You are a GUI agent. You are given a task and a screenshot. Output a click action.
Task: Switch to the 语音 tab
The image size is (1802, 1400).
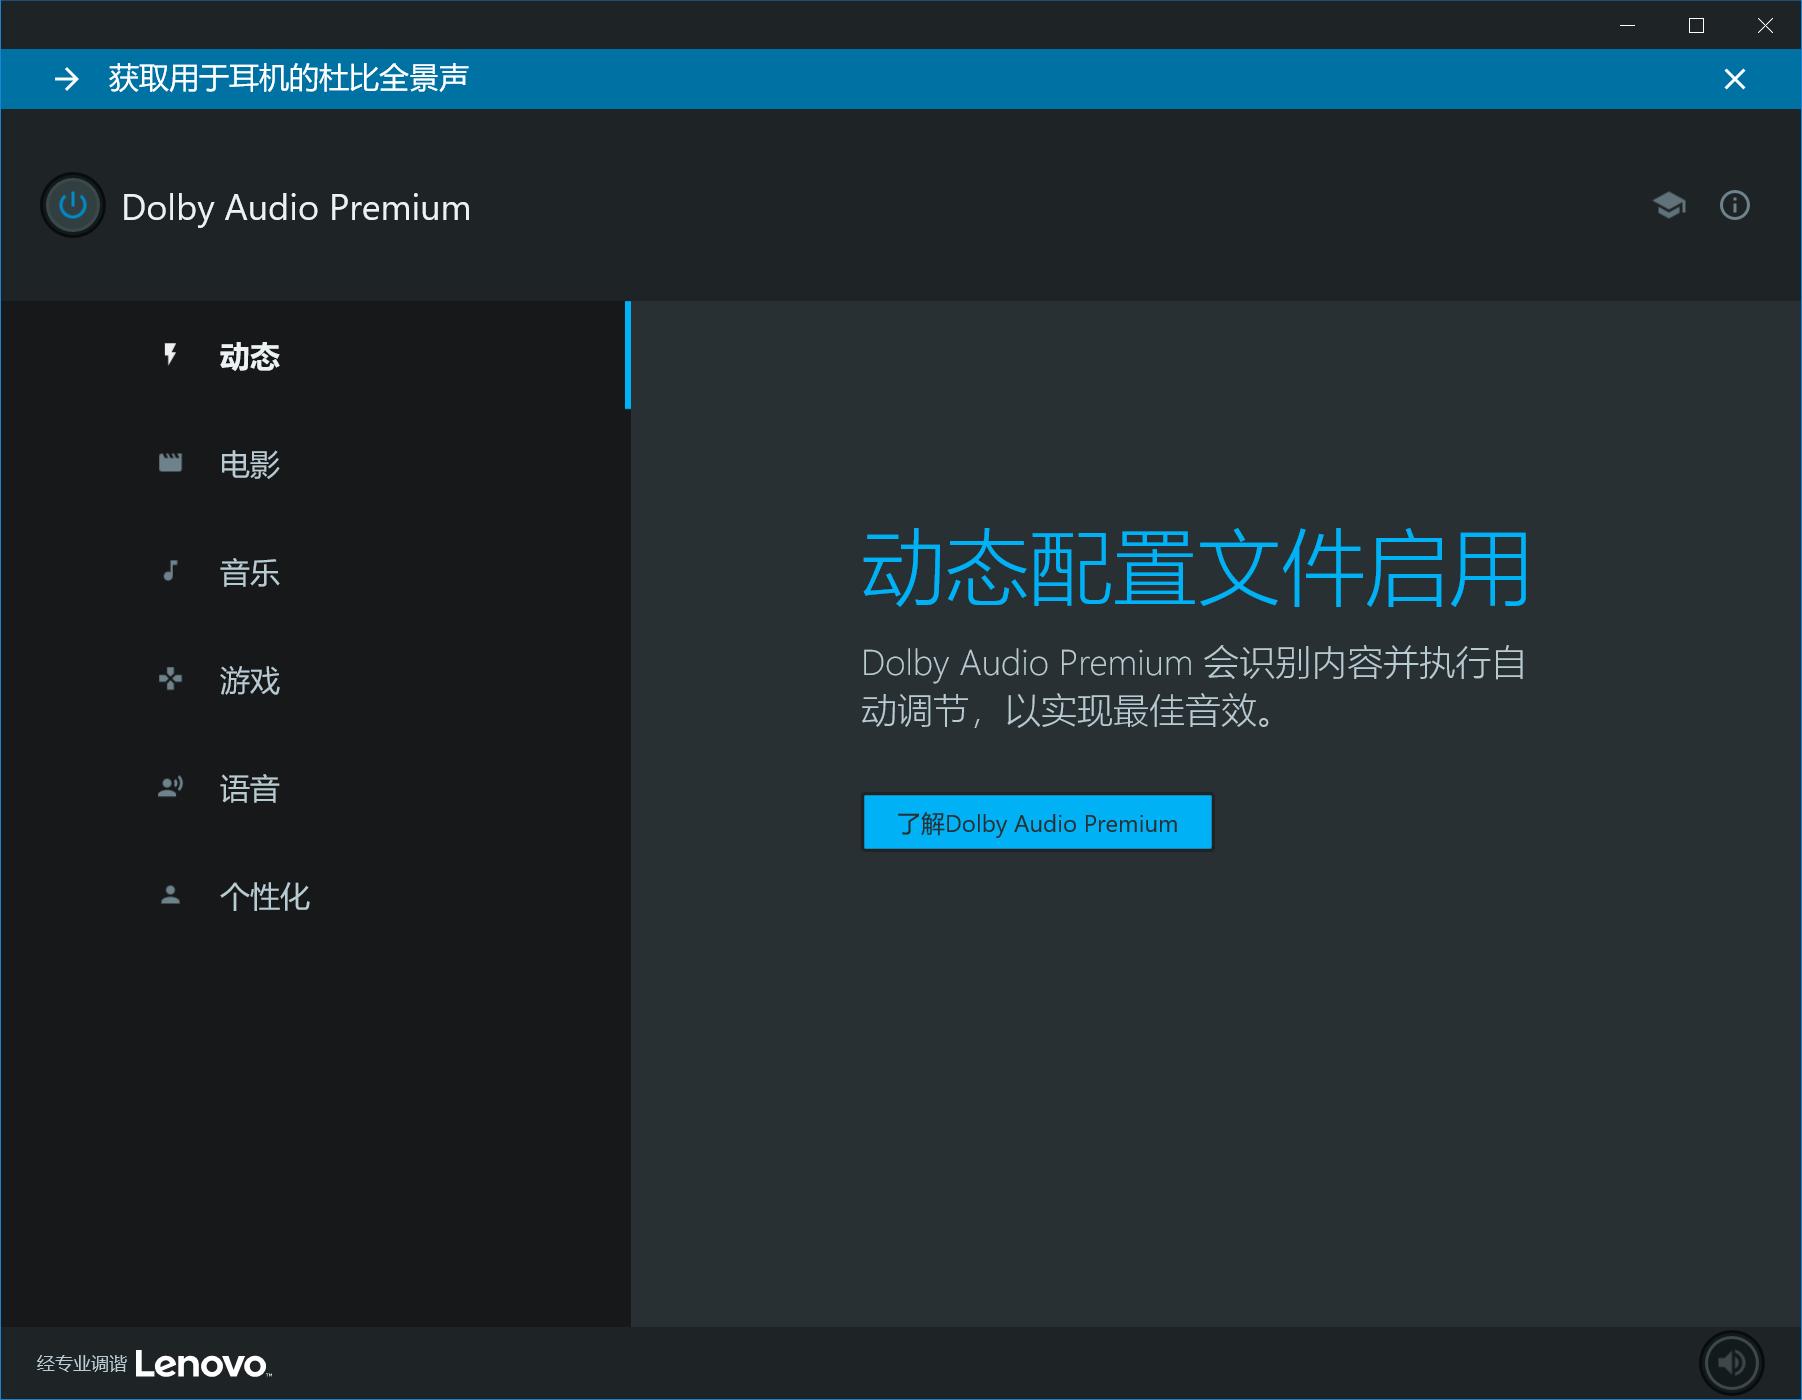[250, 787]
